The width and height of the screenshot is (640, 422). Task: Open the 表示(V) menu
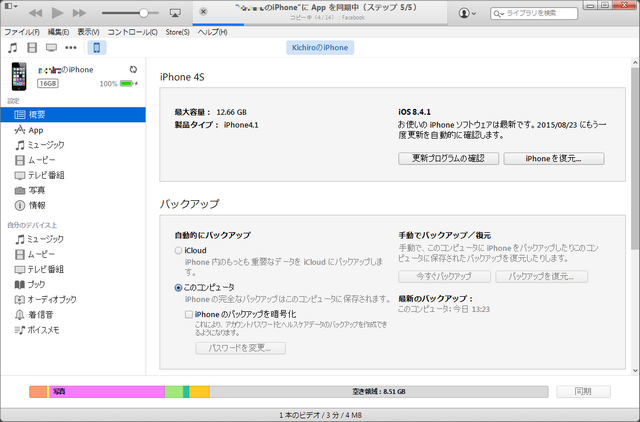click(89, 32)
